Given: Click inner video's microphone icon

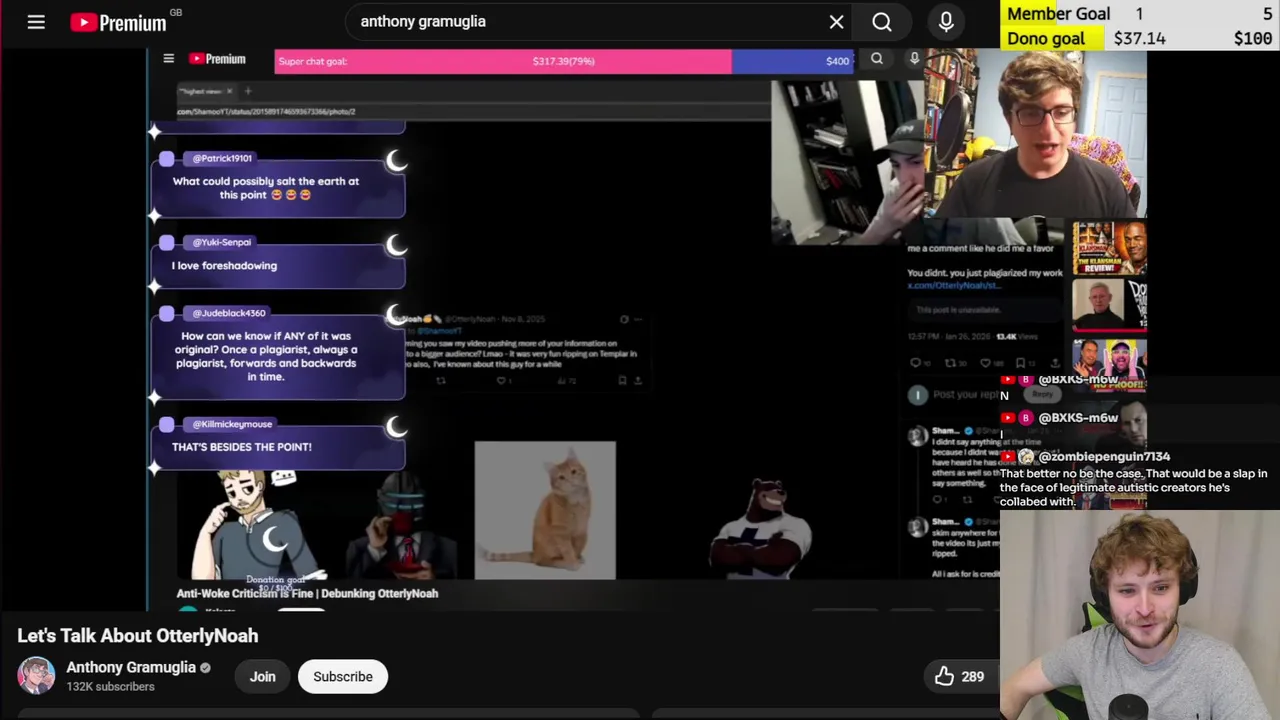Looking at the screenshot, I should (914, 59).
